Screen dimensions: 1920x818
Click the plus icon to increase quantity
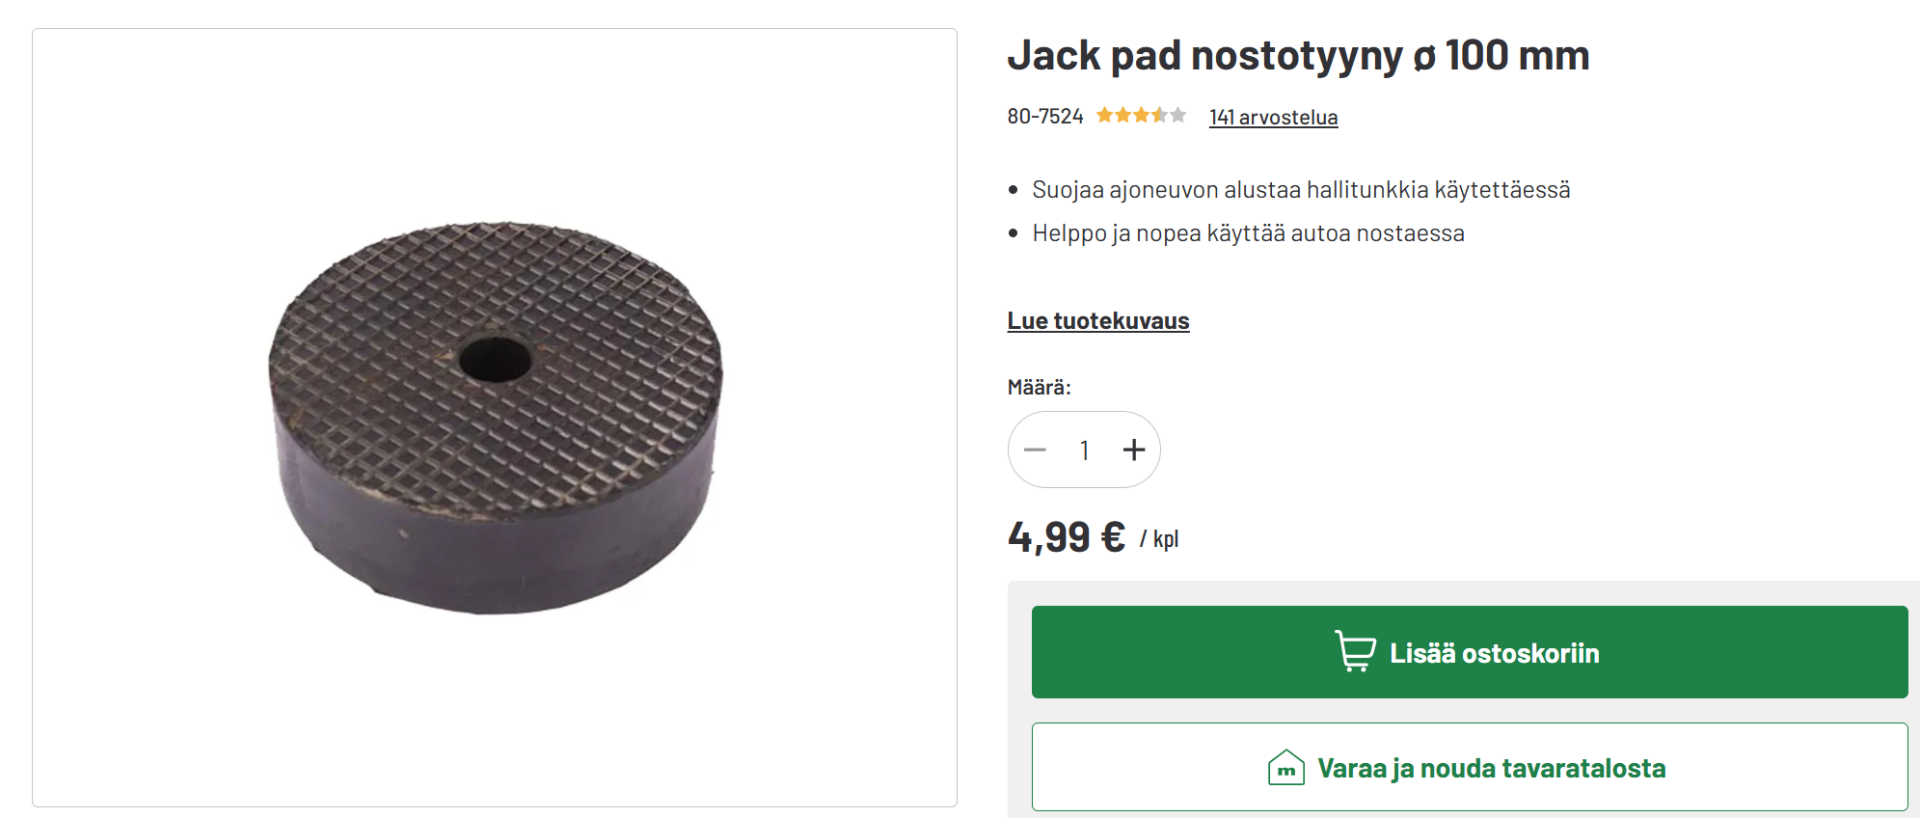coord(1133,450)
